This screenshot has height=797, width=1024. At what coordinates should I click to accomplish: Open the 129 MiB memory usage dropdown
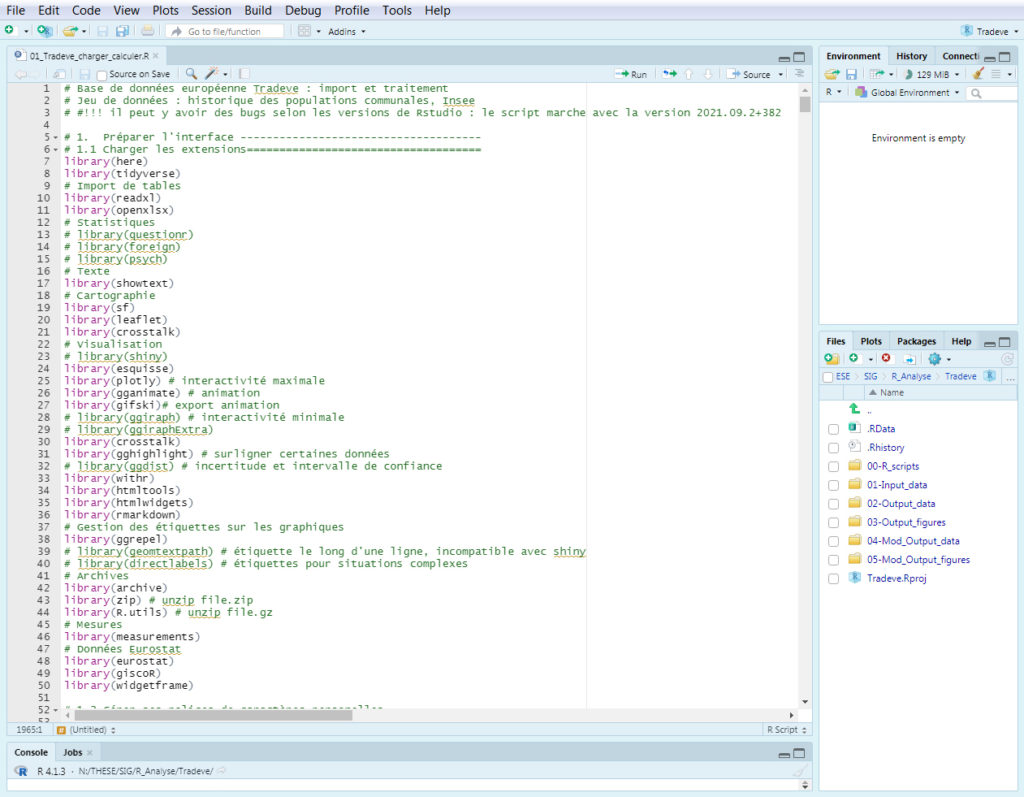pyautogui.click(x=931, y=74)
